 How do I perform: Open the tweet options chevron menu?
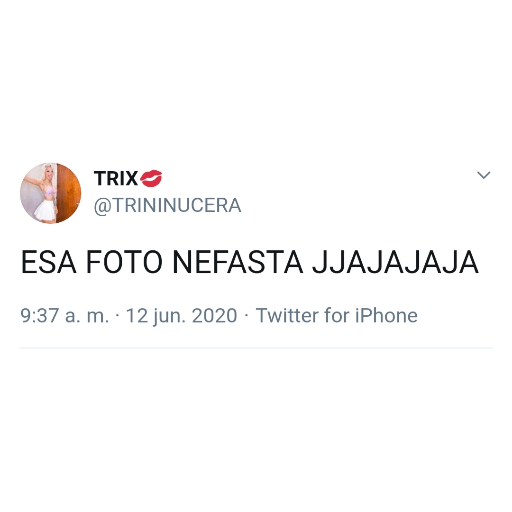click(x=483, y=175)
